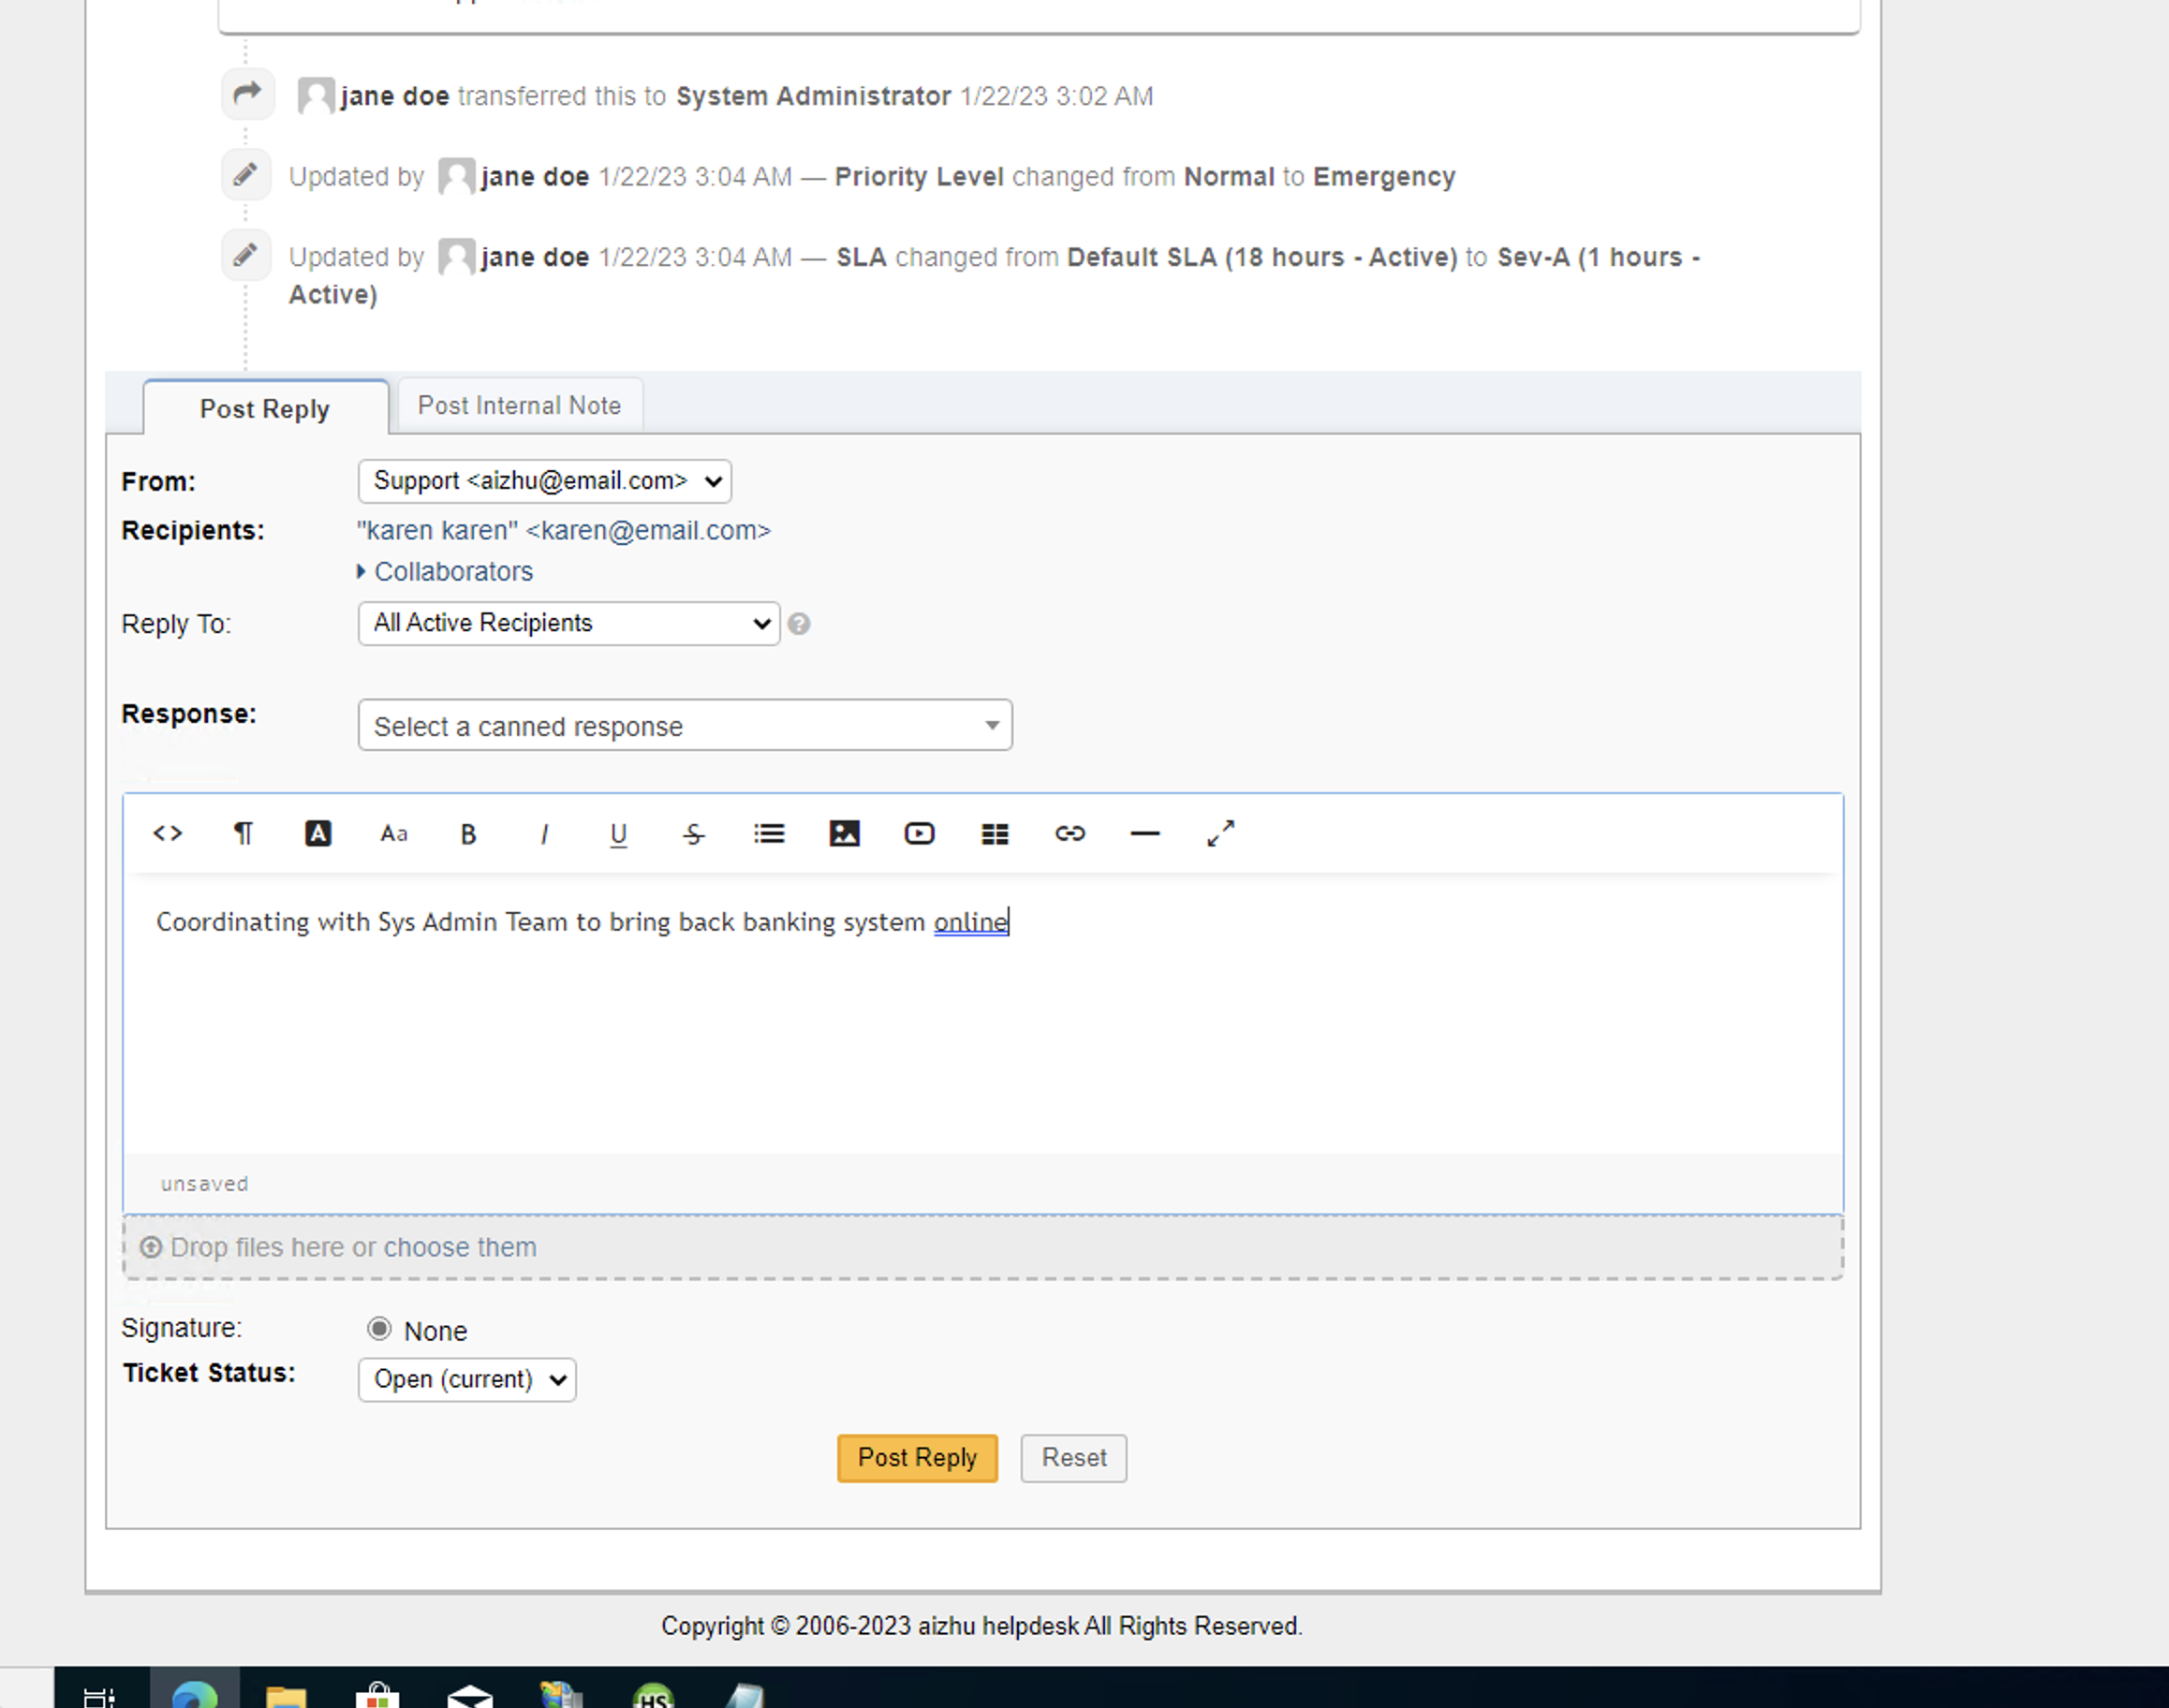This screenshot has height=1708, width=2169.
Task: Insert link using chain icon
Action: pos(1070,833)
